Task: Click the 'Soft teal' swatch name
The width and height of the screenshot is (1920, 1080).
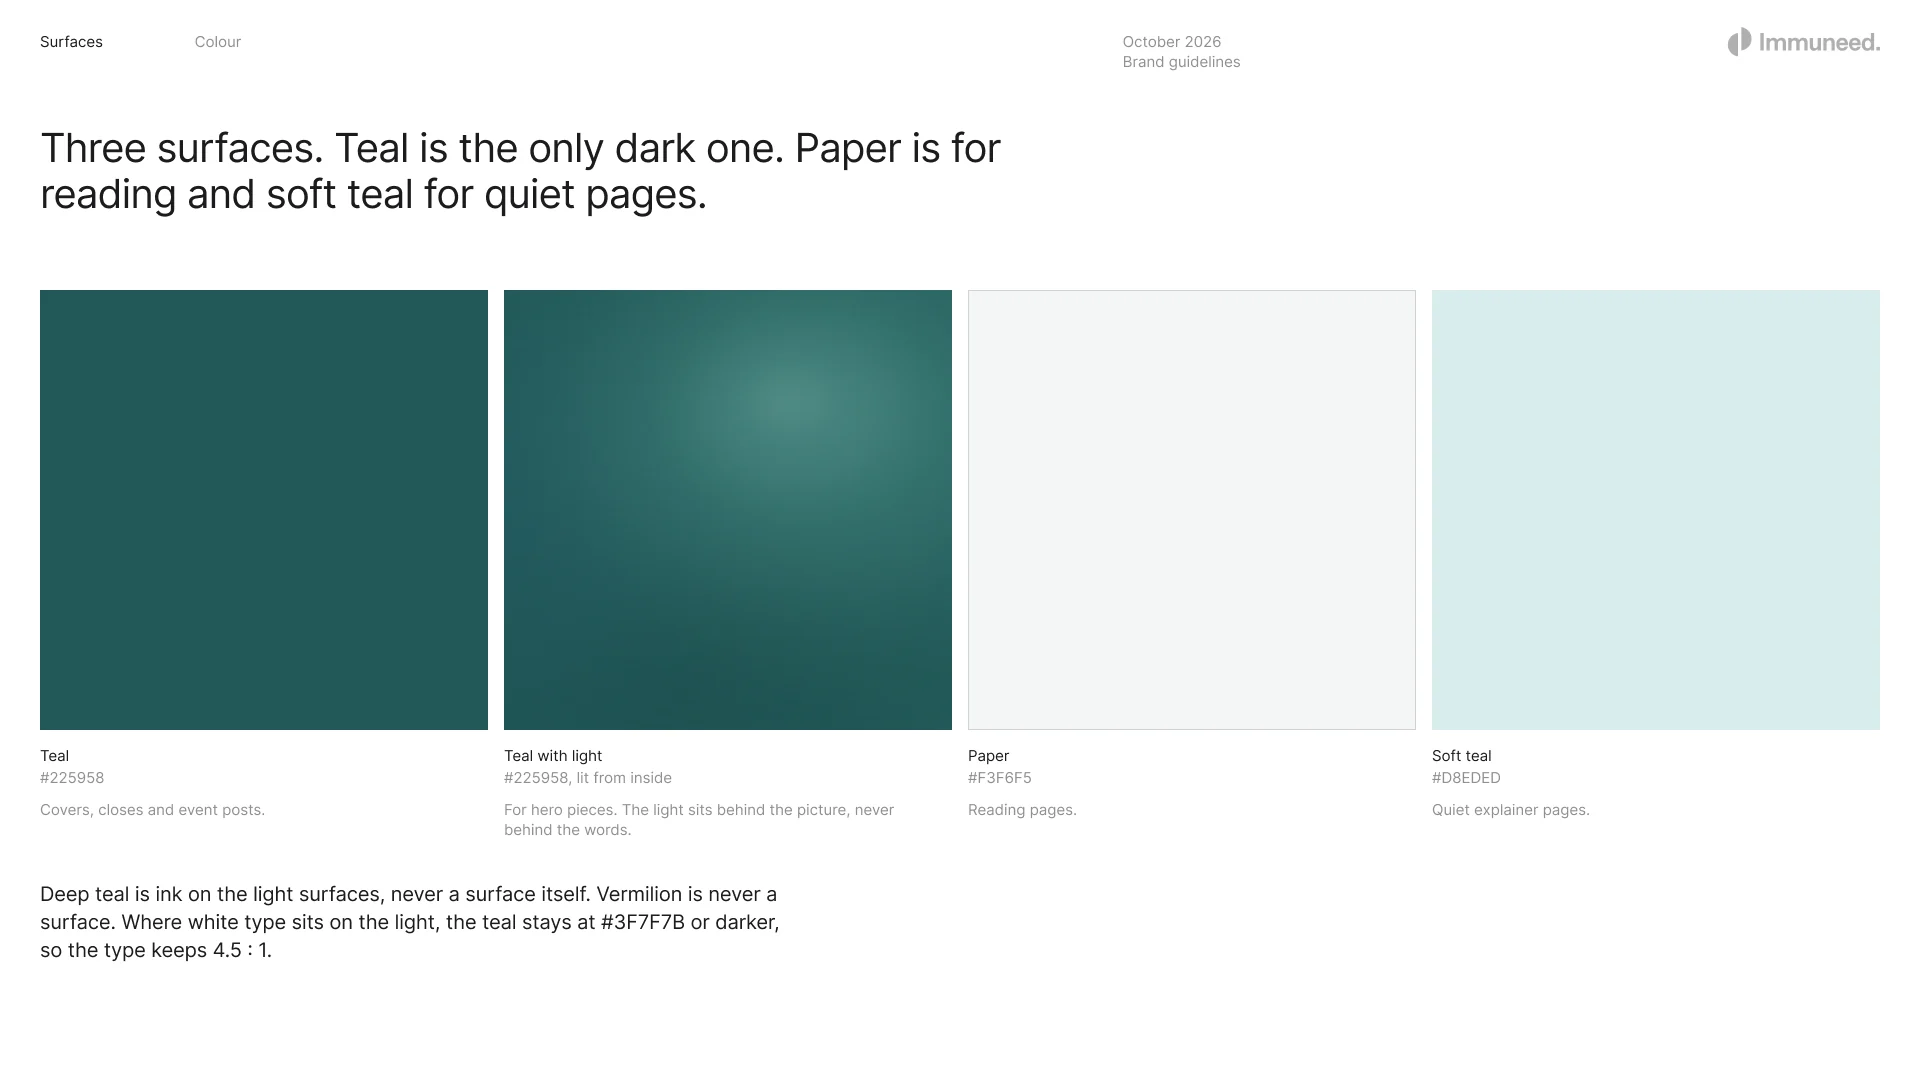Action: click(x=1461, y=756)
